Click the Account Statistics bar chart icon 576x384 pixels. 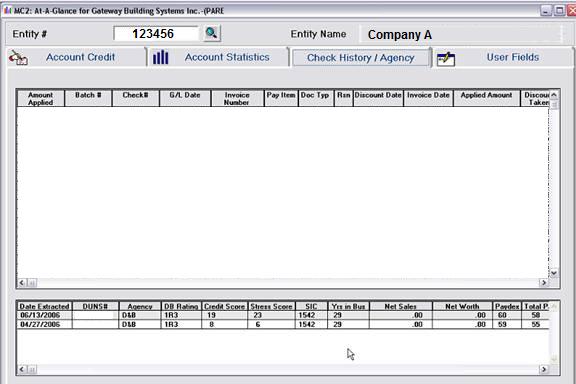(161, 57)
